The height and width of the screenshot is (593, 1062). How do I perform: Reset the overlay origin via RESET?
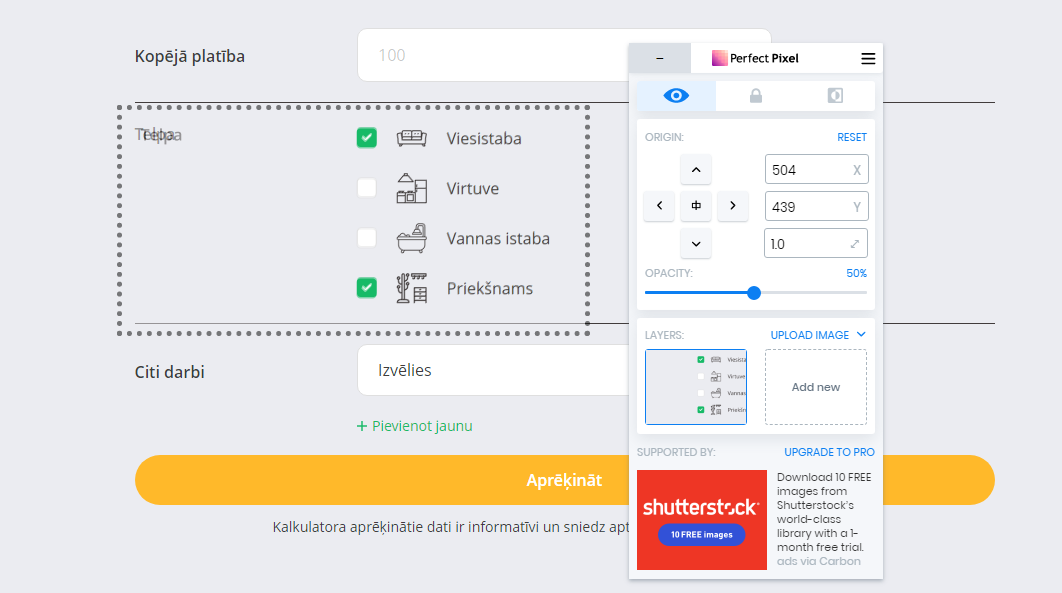coord(853,136)
